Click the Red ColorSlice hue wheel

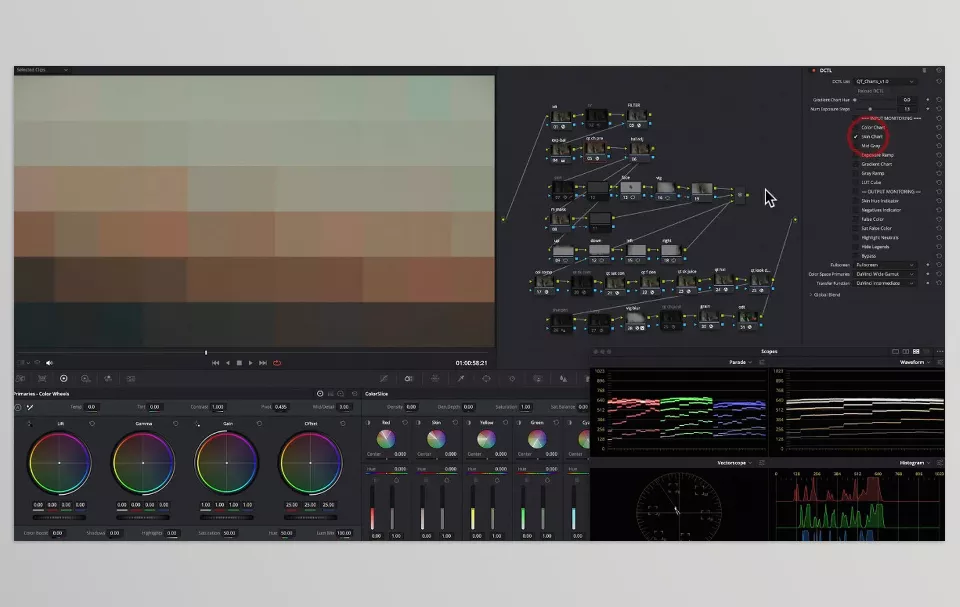pos(386,439)
